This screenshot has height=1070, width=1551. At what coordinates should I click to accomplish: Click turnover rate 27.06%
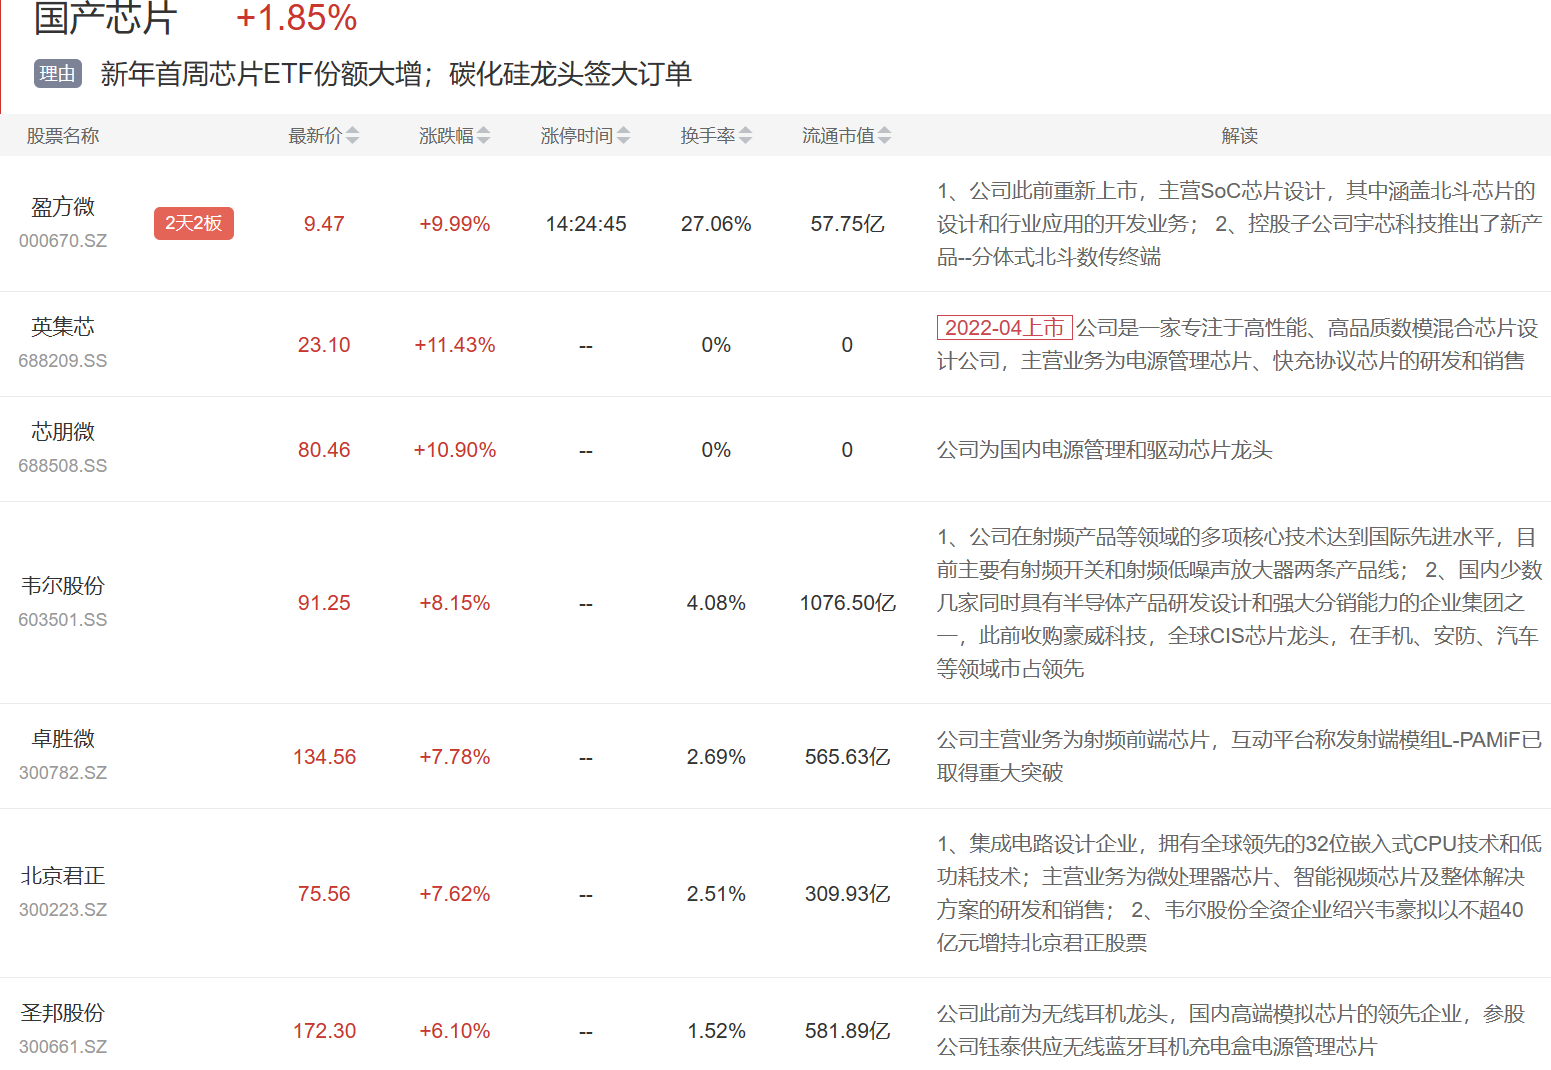716,224
